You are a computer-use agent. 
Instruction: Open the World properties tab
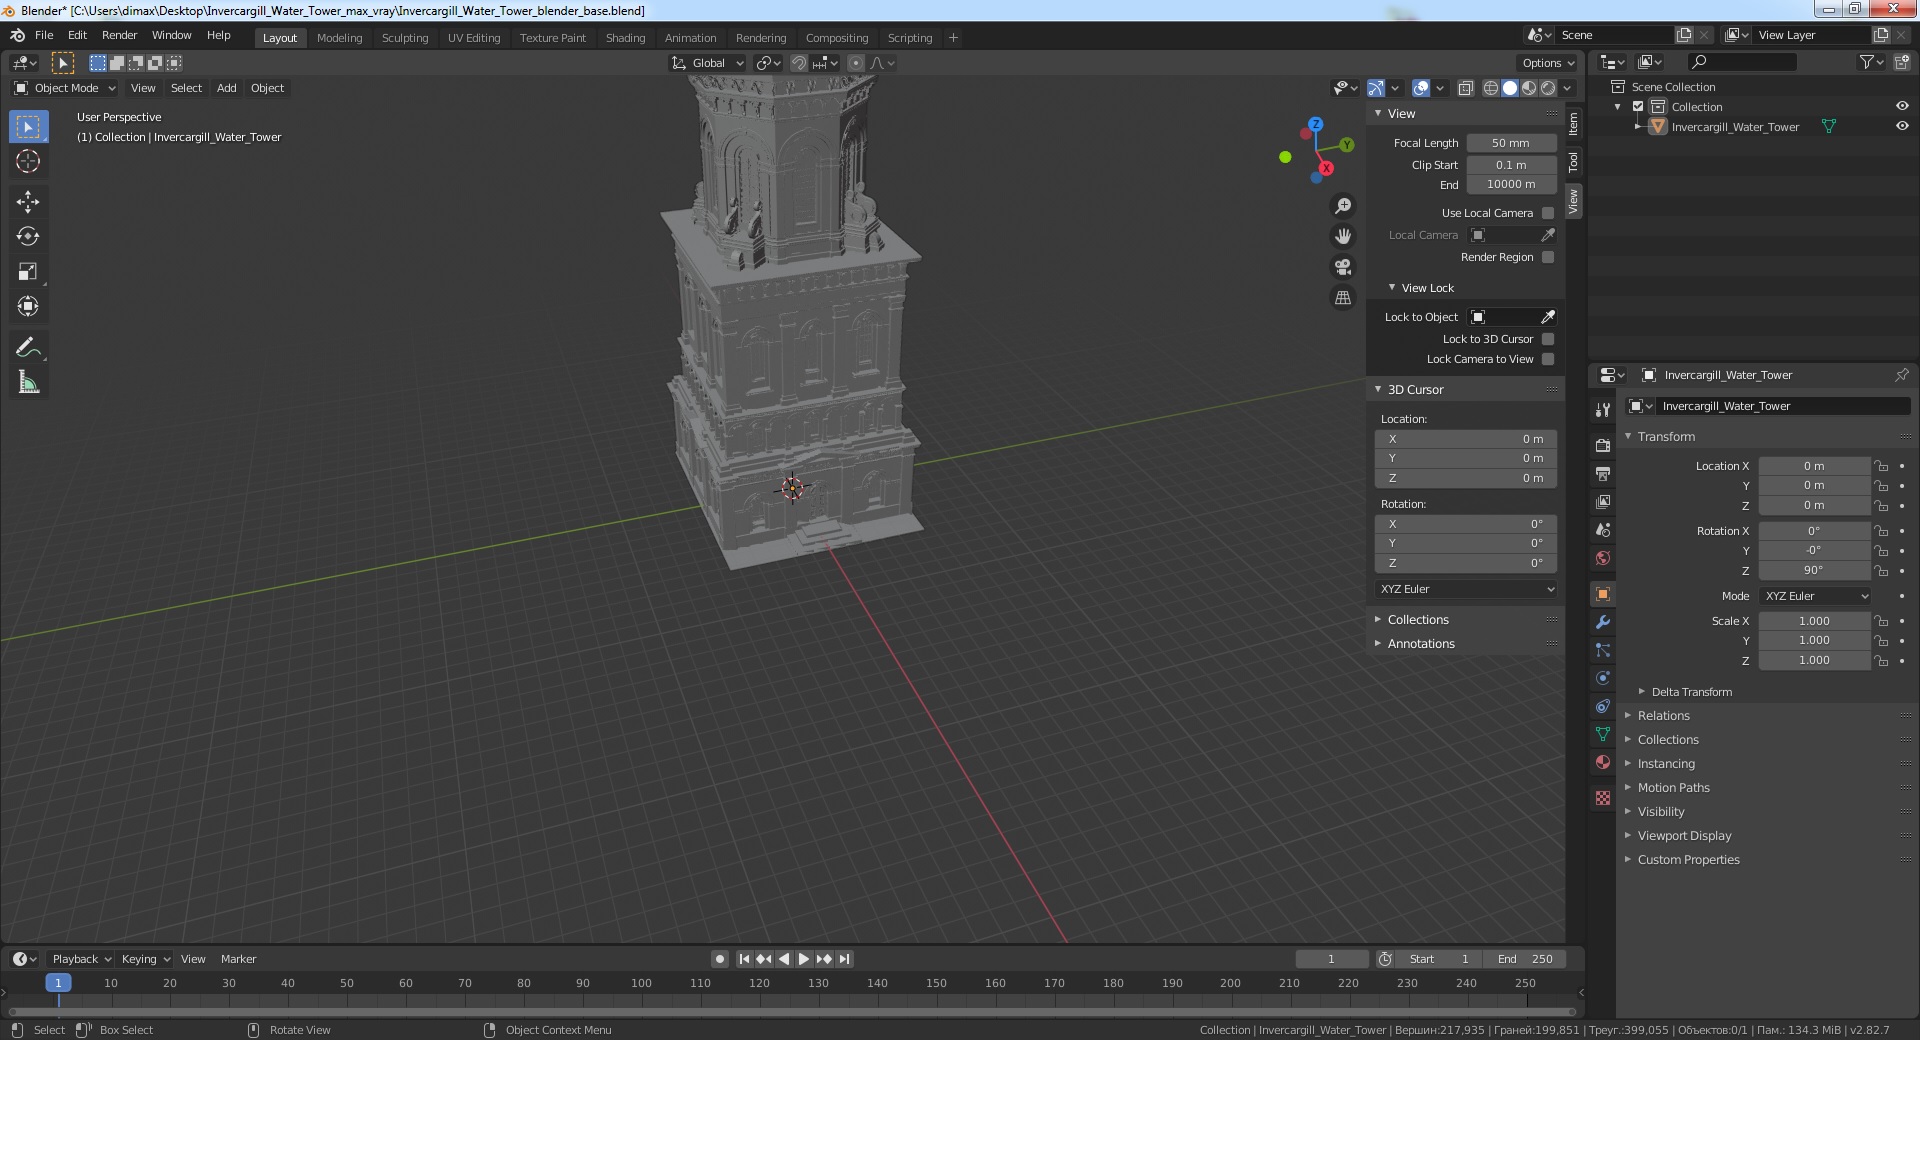coord(1603,558)
